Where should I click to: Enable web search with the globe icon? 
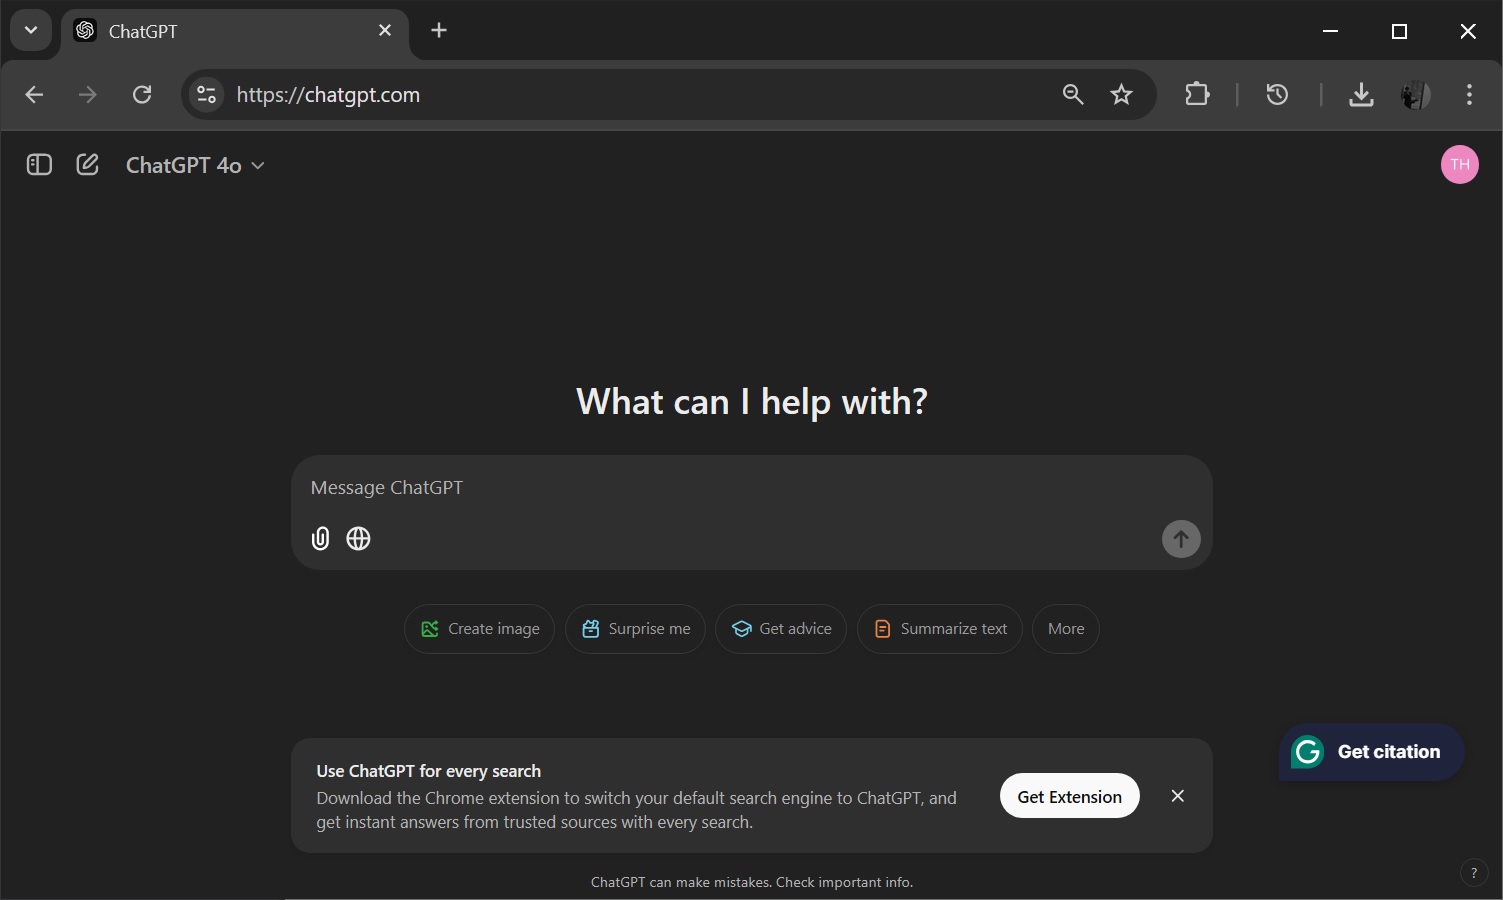tap(357, 538)
